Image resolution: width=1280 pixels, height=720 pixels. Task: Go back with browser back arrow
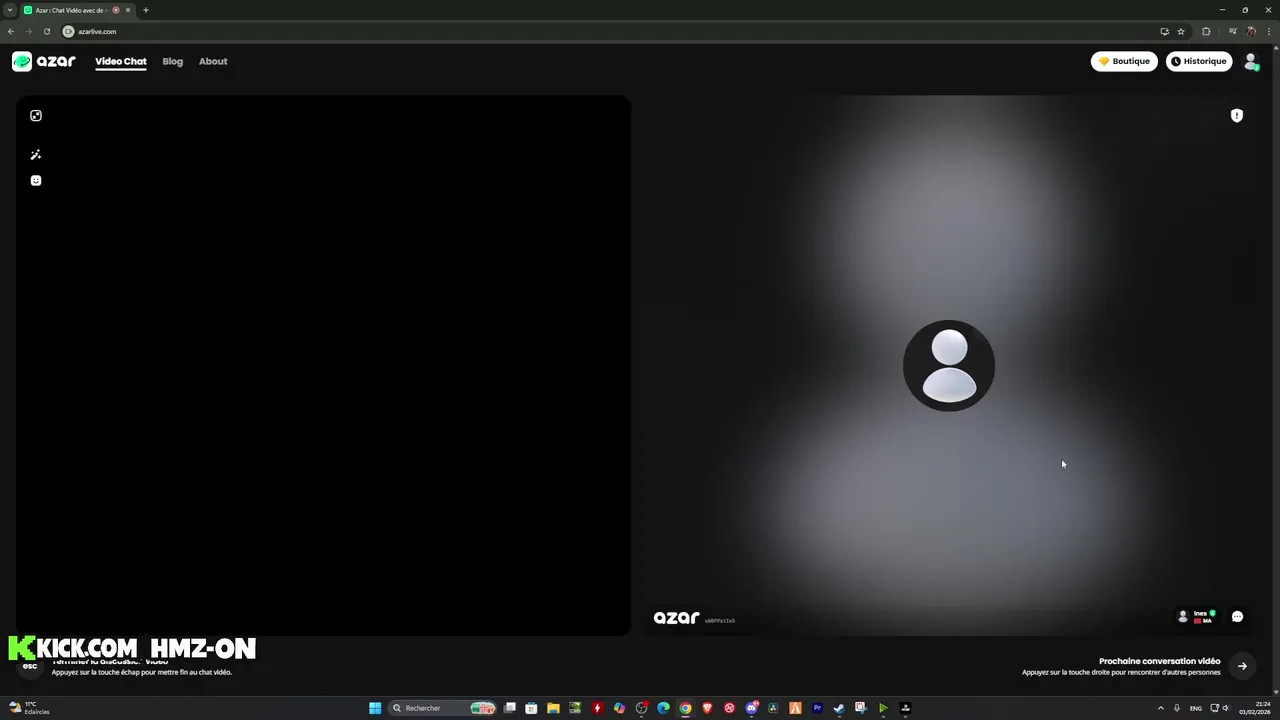point(11,31)
